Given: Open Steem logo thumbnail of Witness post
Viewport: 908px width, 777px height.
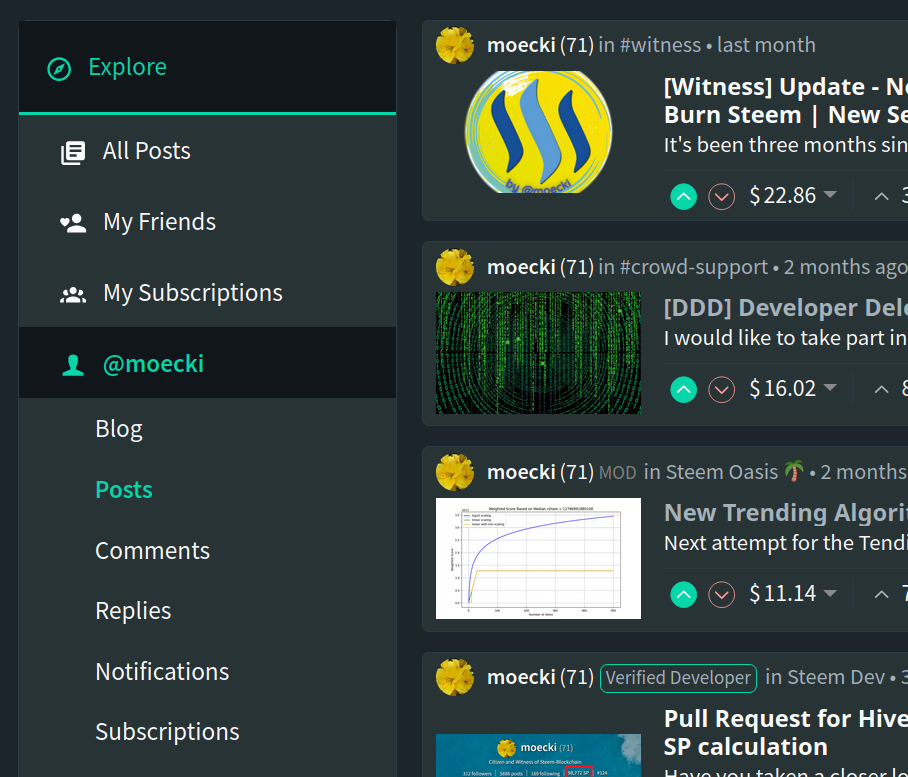Looking at the screenshot, I should tap(538, 131).
